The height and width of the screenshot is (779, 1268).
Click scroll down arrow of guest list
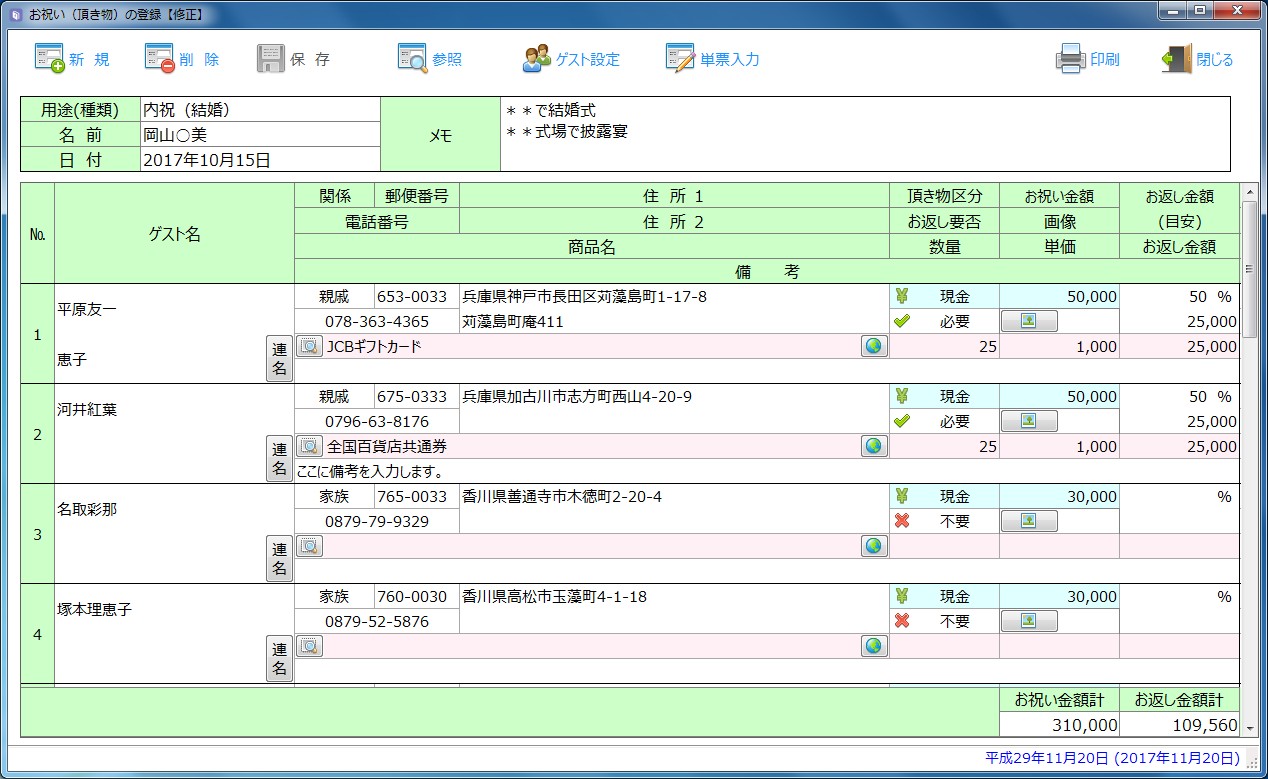(1248, 729)
